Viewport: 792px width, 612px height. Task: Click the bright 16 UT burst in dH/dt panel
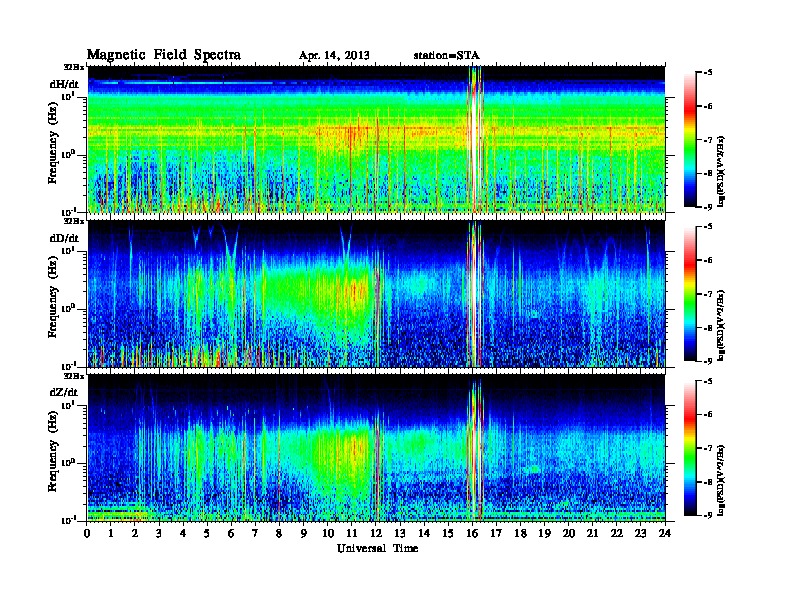pos(475,139)
